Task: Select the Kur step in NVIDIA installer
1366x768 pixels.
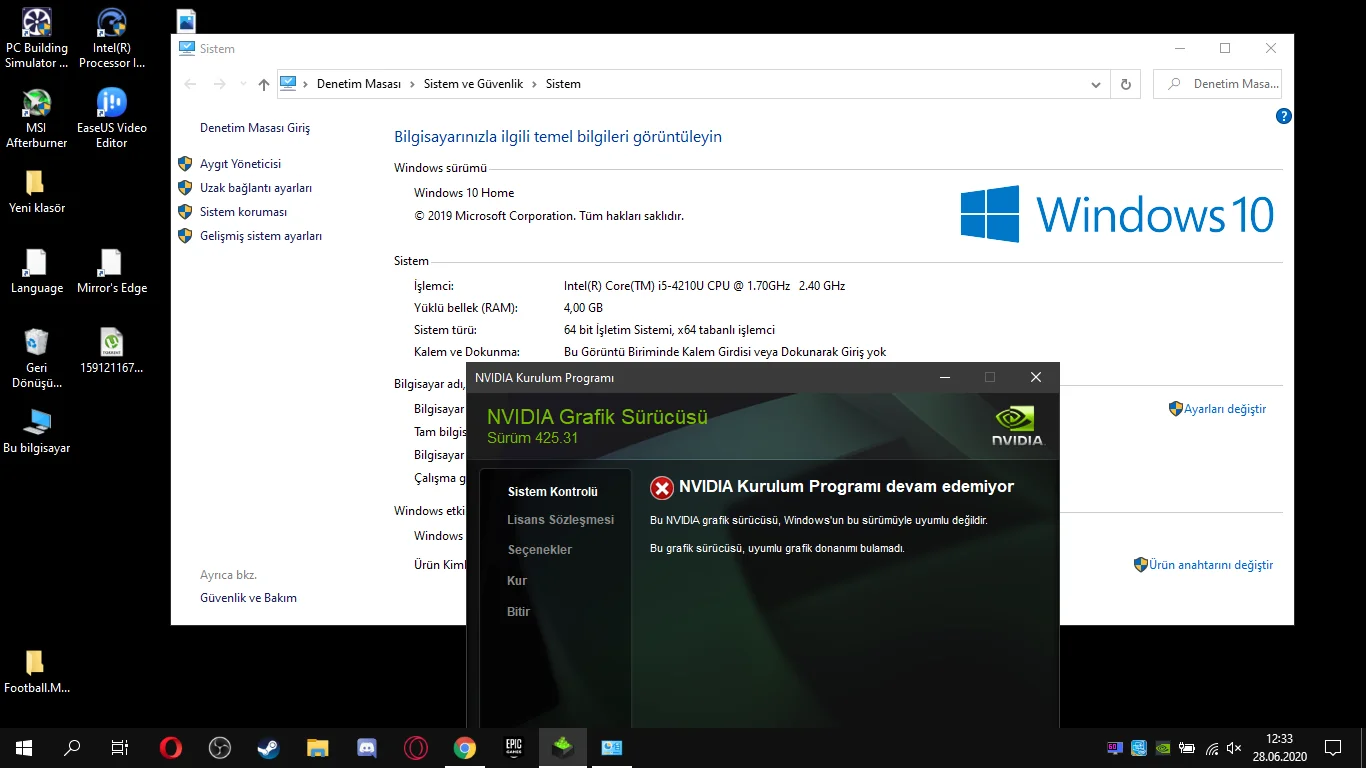Action: click(x=517, y=581)
